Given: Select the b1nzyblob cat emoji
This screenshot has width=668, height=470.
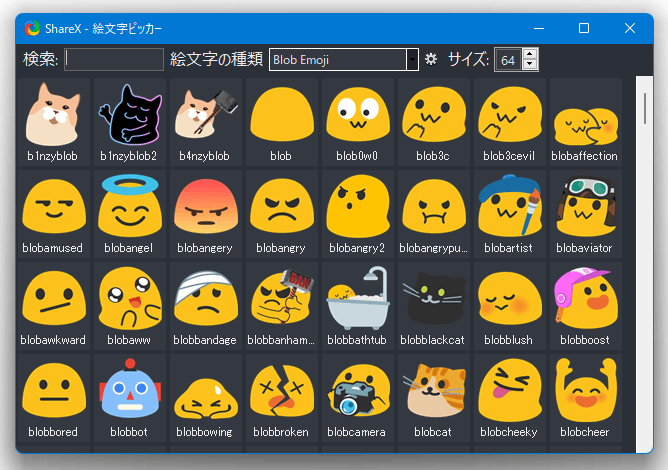Looking at the screenshot, I should (x=54, y=121).
